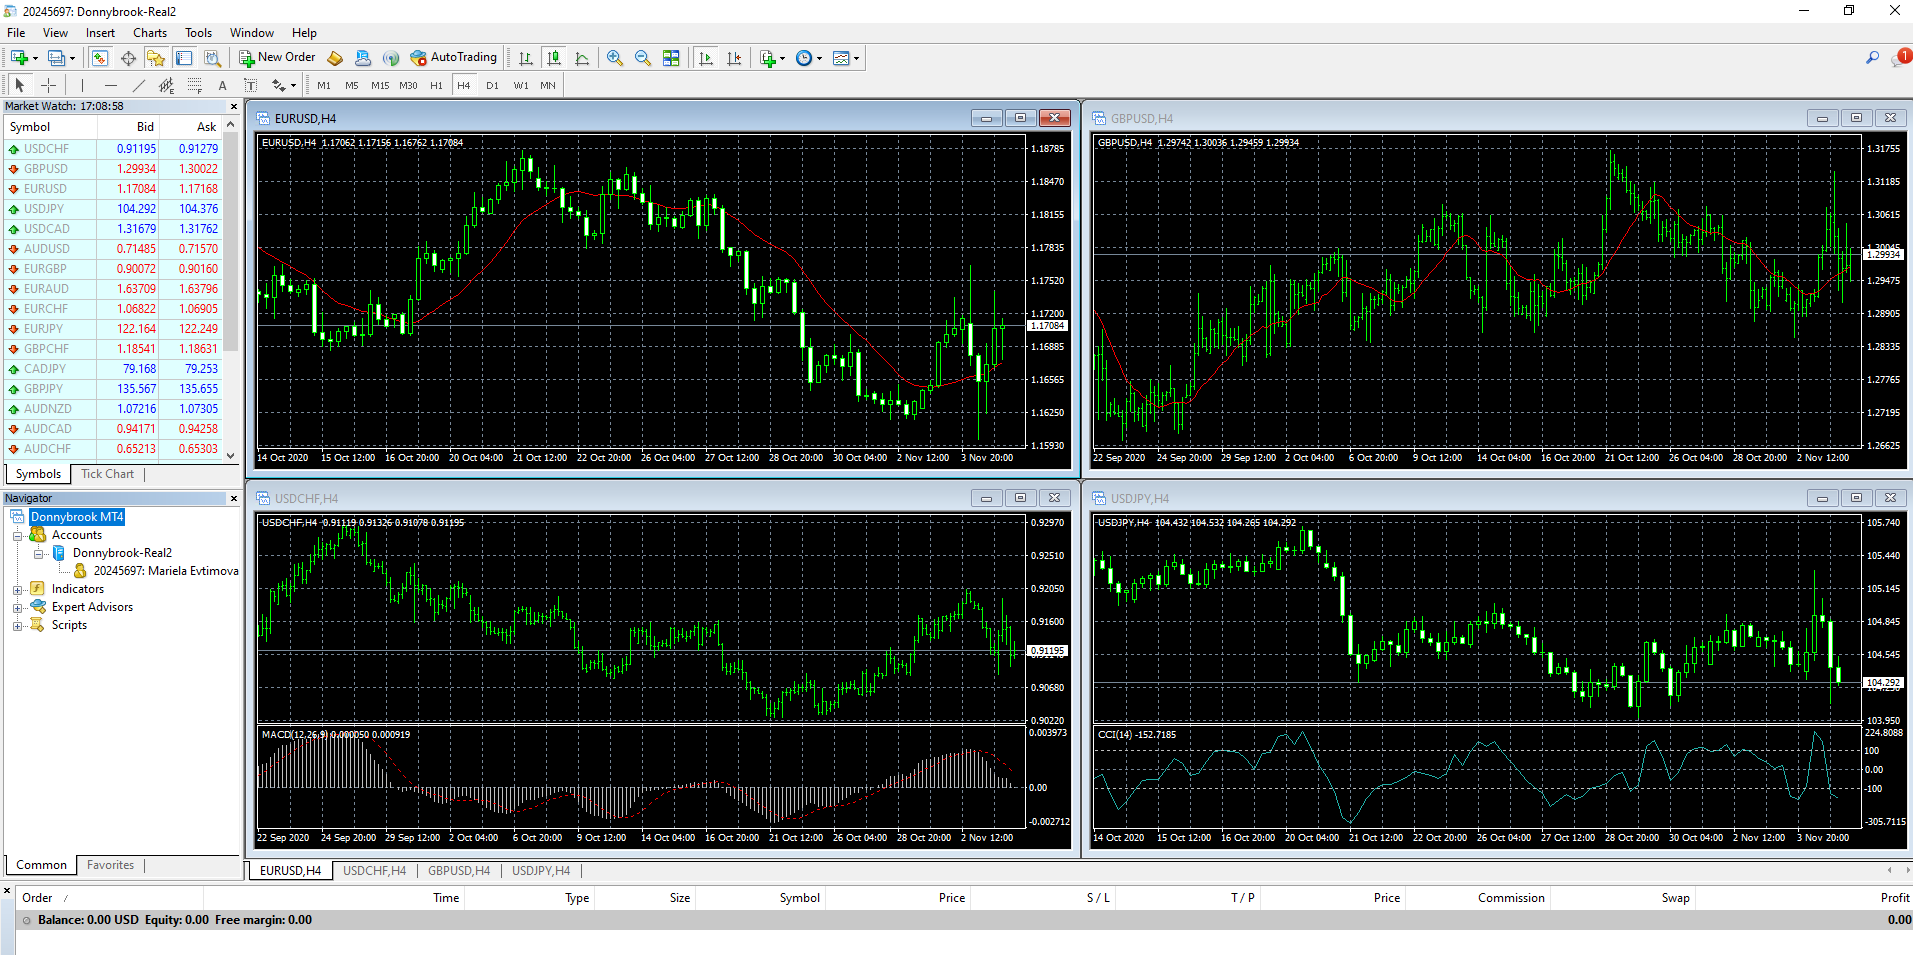Open the Strategy Tester icon
Image resolution: width=1913 pixels, height=955 pixels.
(212, 58)
